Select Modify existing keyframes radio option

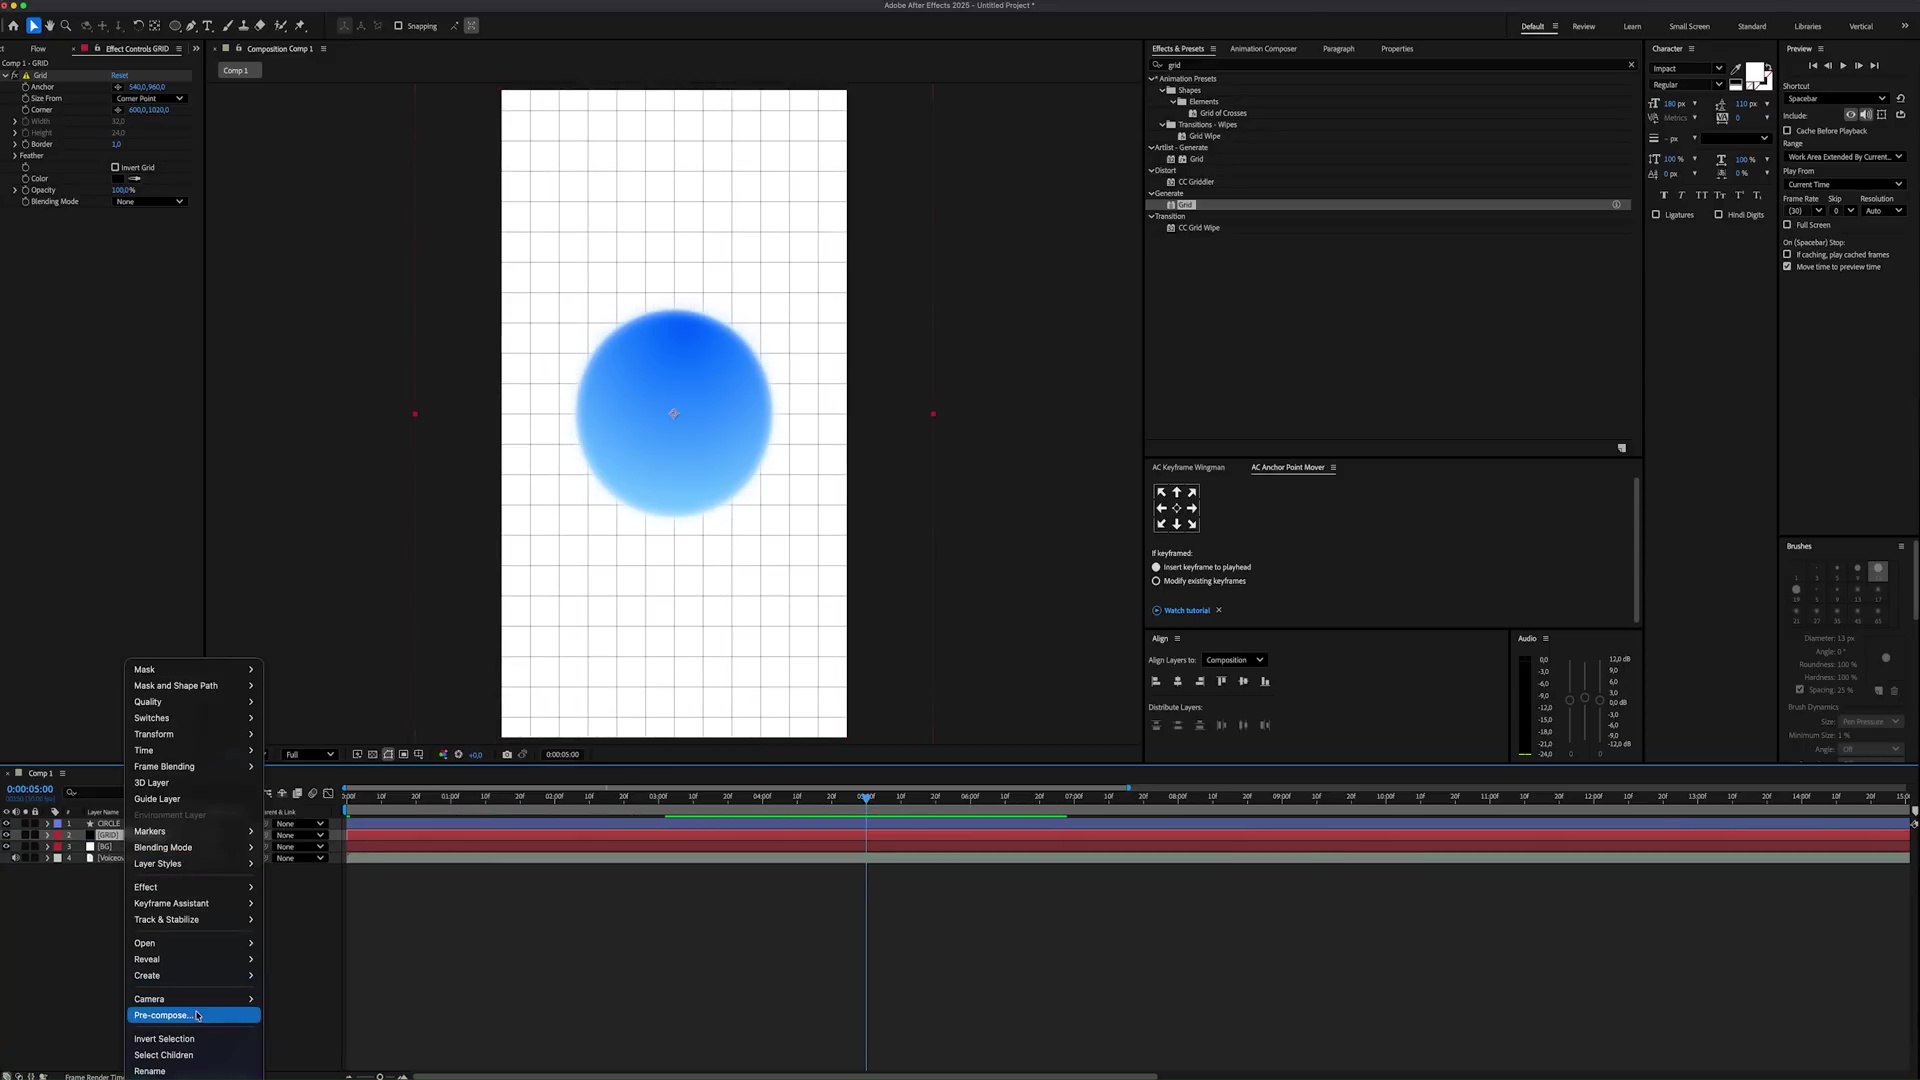point(1156,581)
